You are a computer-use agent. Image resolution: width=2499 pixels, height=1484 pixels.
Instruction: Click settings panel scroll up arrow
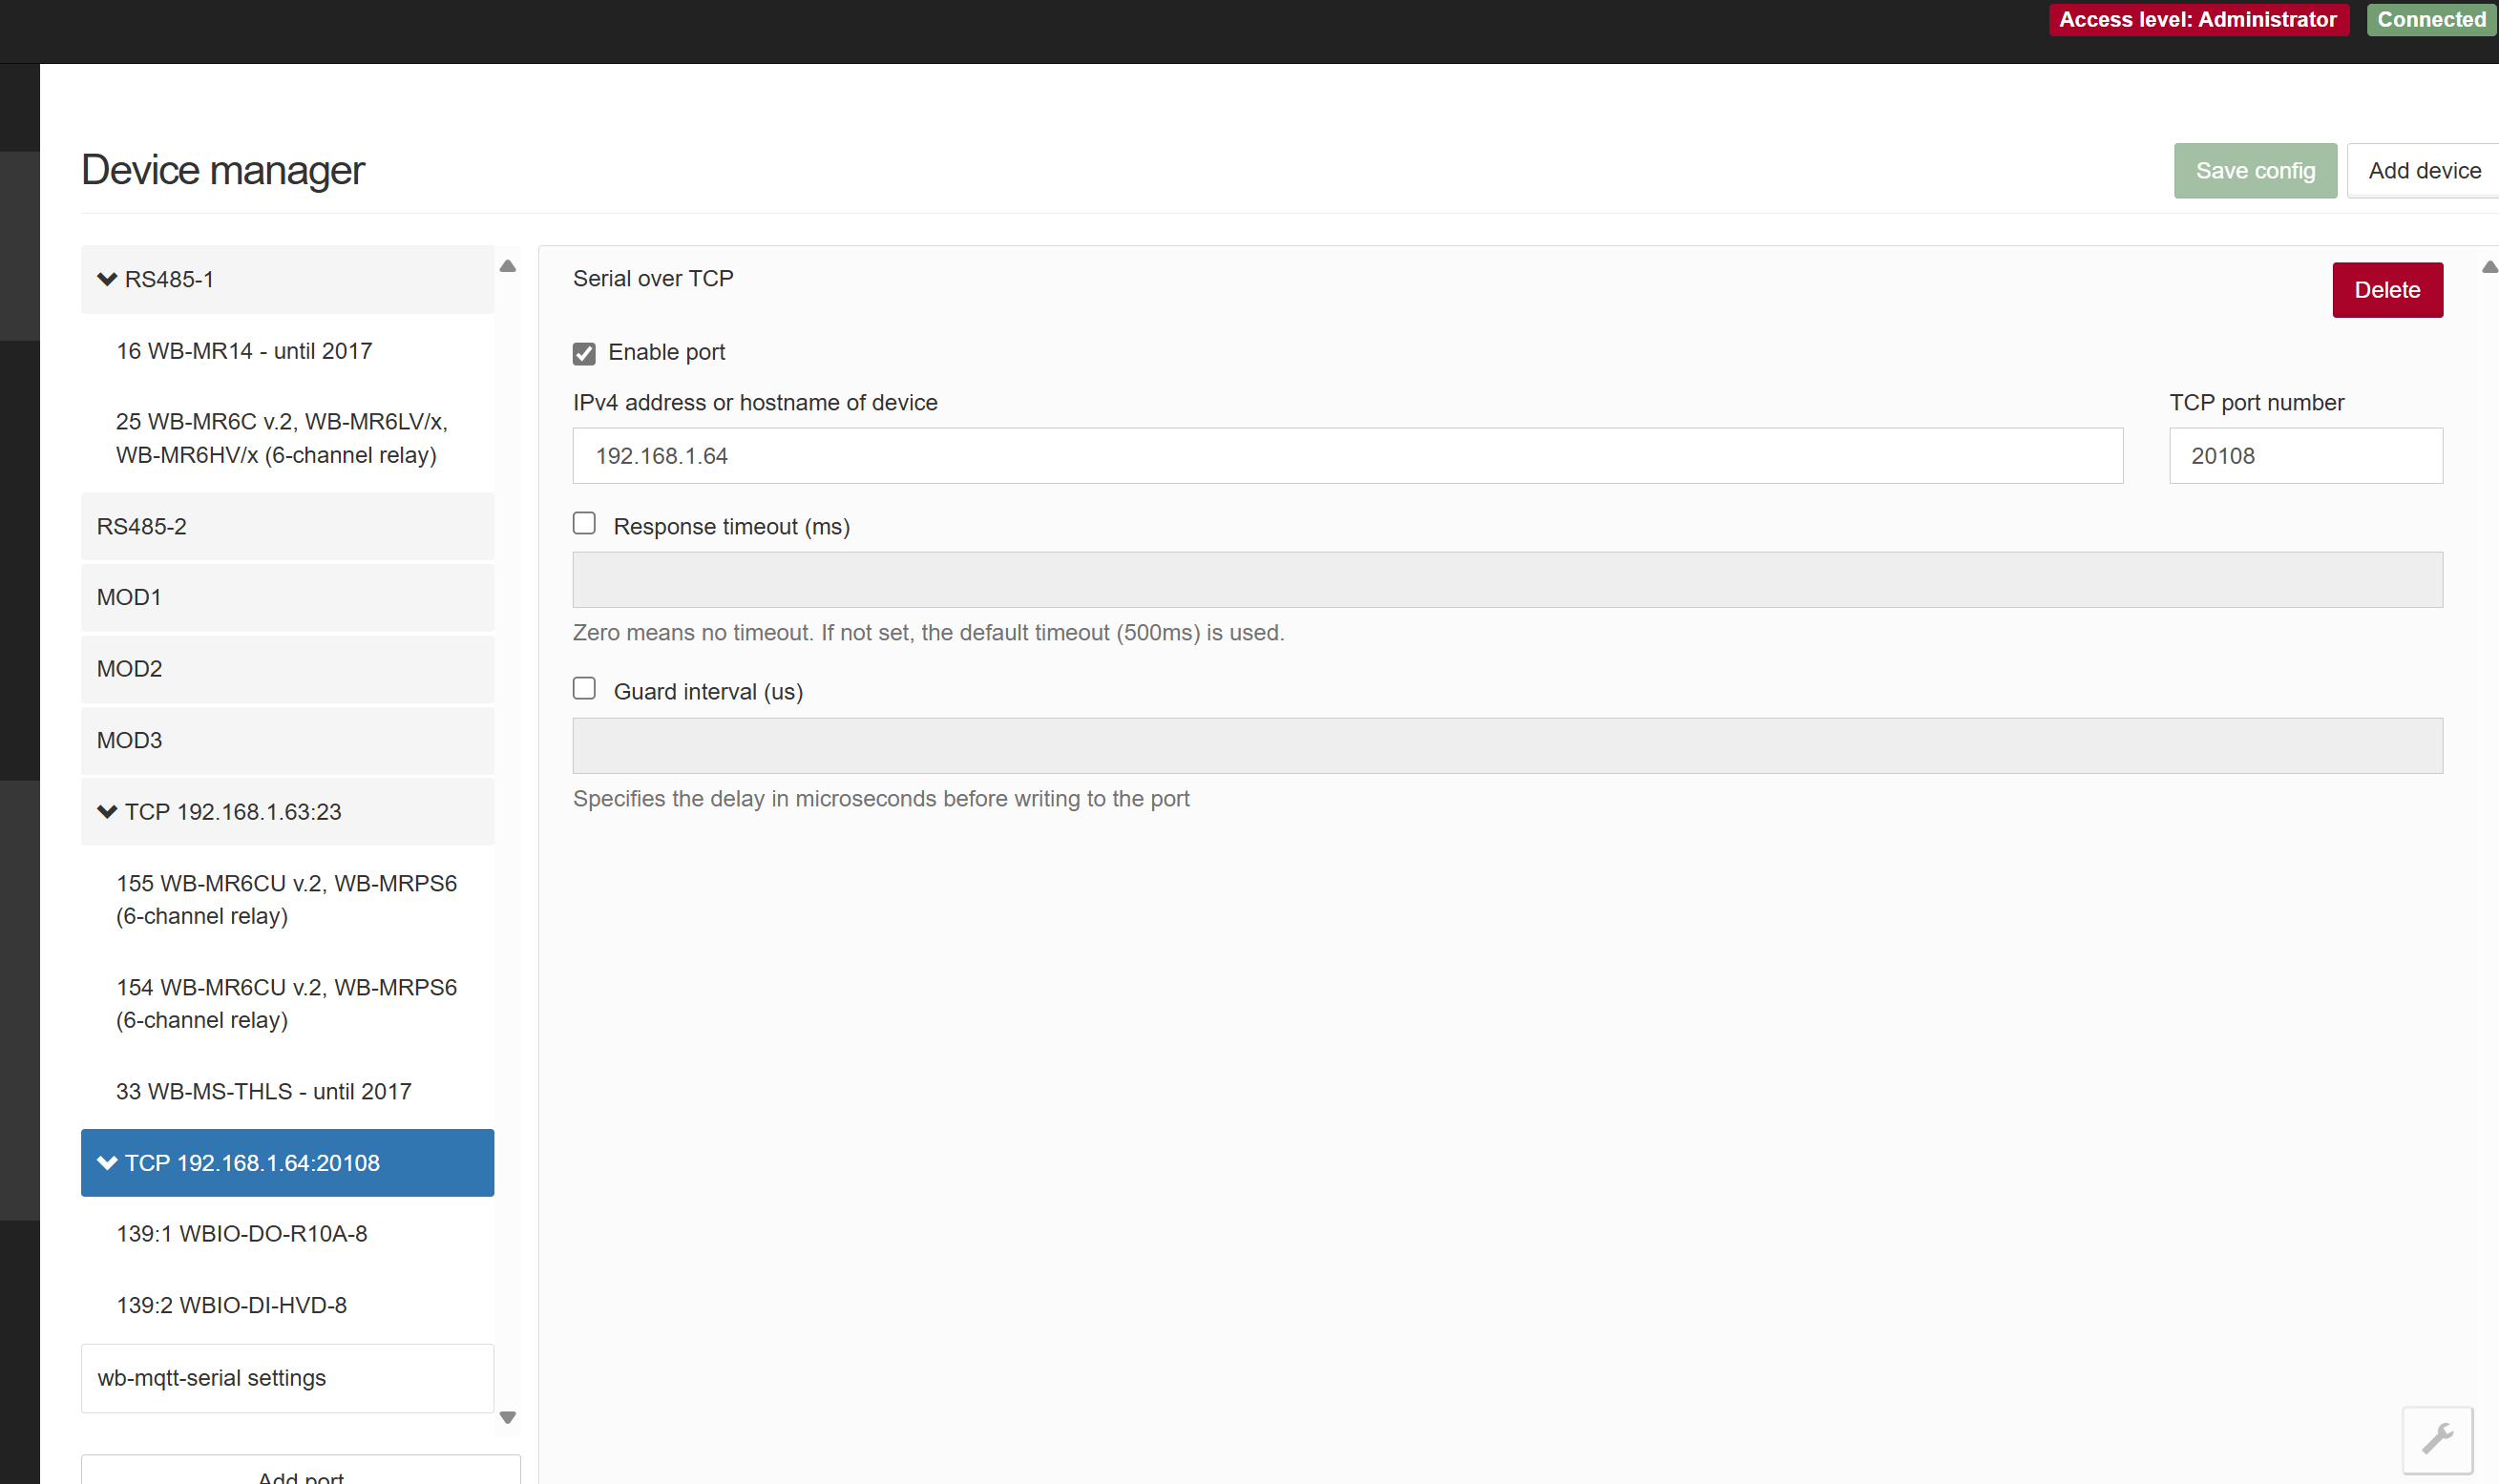[x=2489, y=267]
